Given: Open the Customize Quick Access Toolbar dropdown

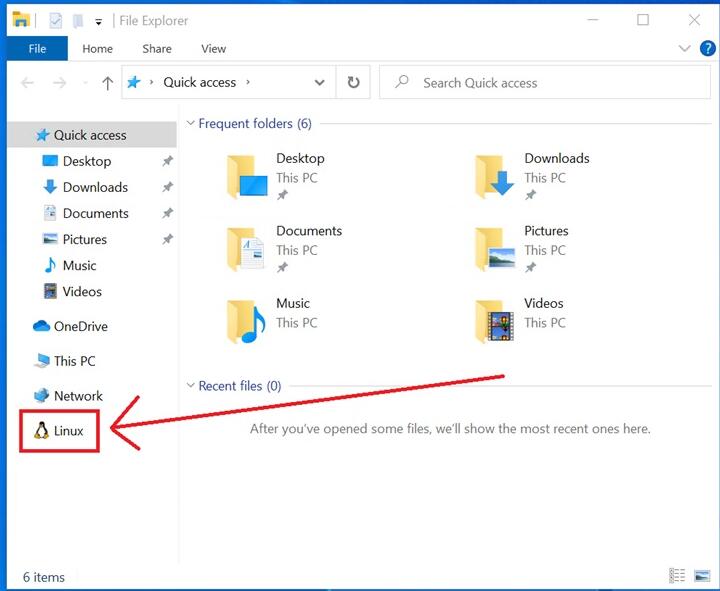Looking at the screenshot, I should pyautogui.click(x=98, y=22).
